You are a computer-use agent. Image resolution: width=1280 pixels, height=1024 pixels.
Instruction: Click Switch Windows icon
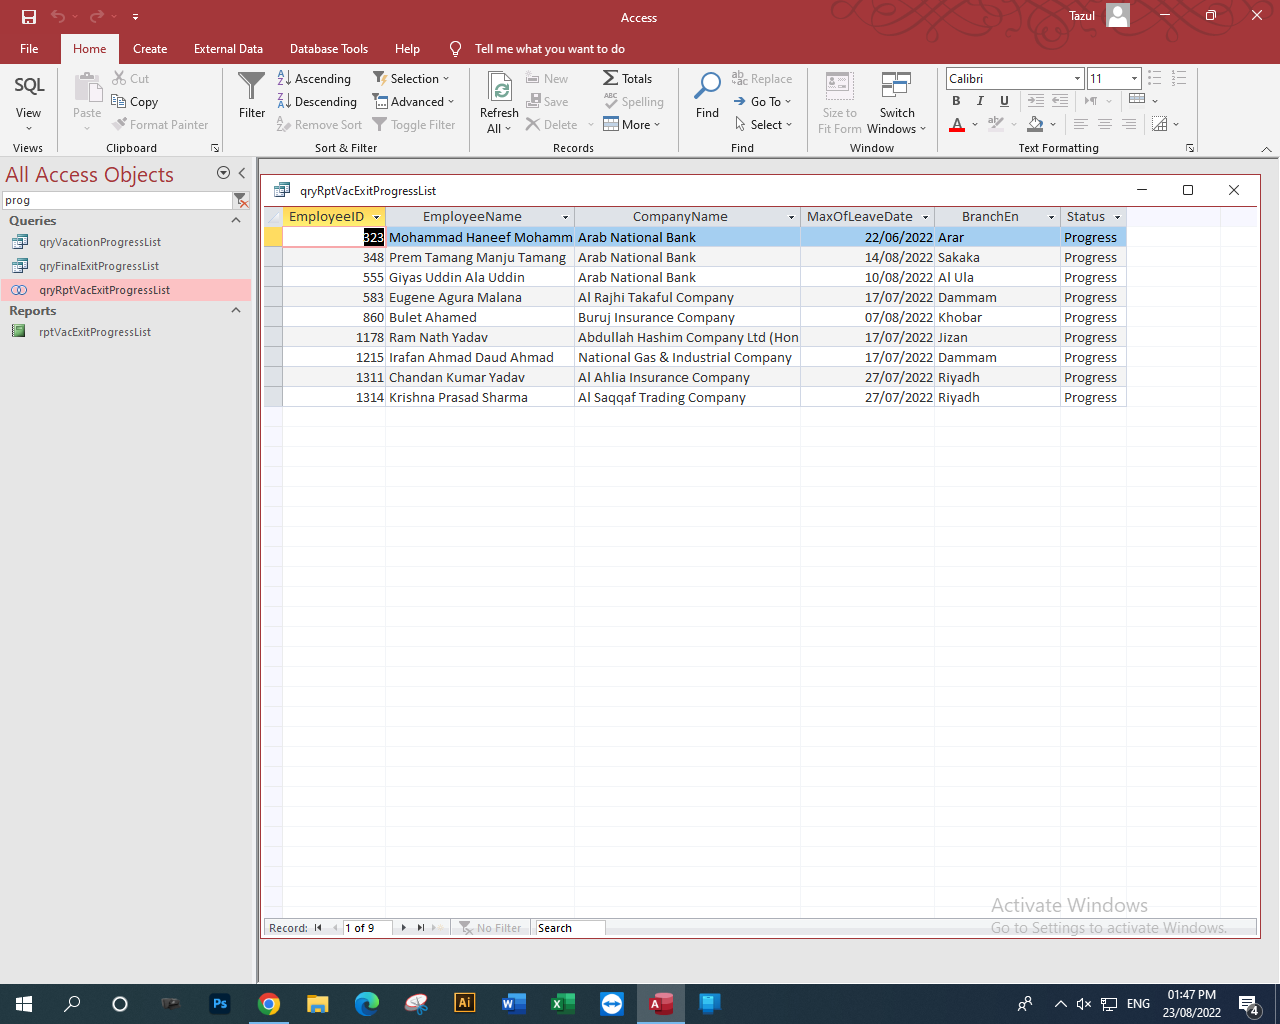[896, 86]
